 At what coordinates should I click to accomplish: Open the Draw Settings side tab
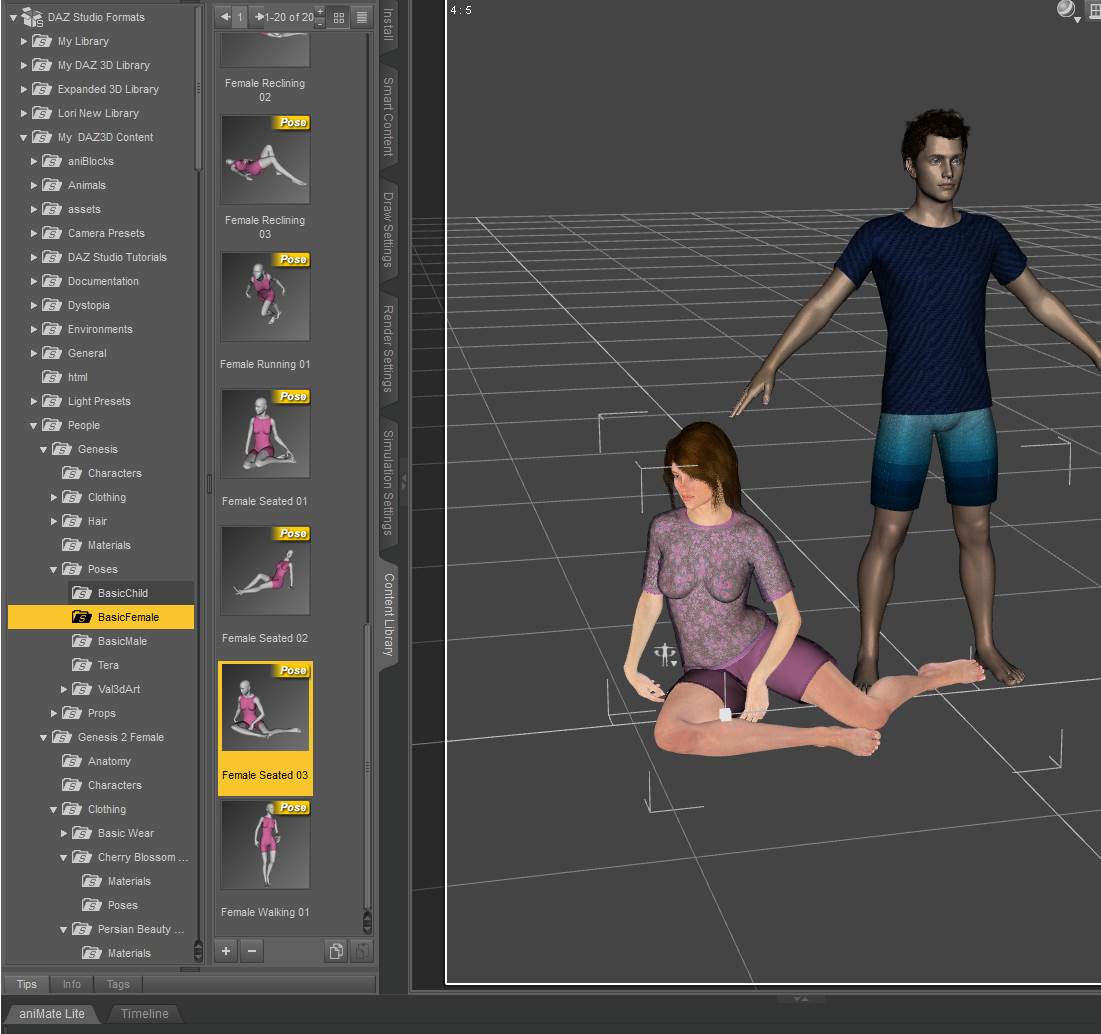tap(388, 230)
